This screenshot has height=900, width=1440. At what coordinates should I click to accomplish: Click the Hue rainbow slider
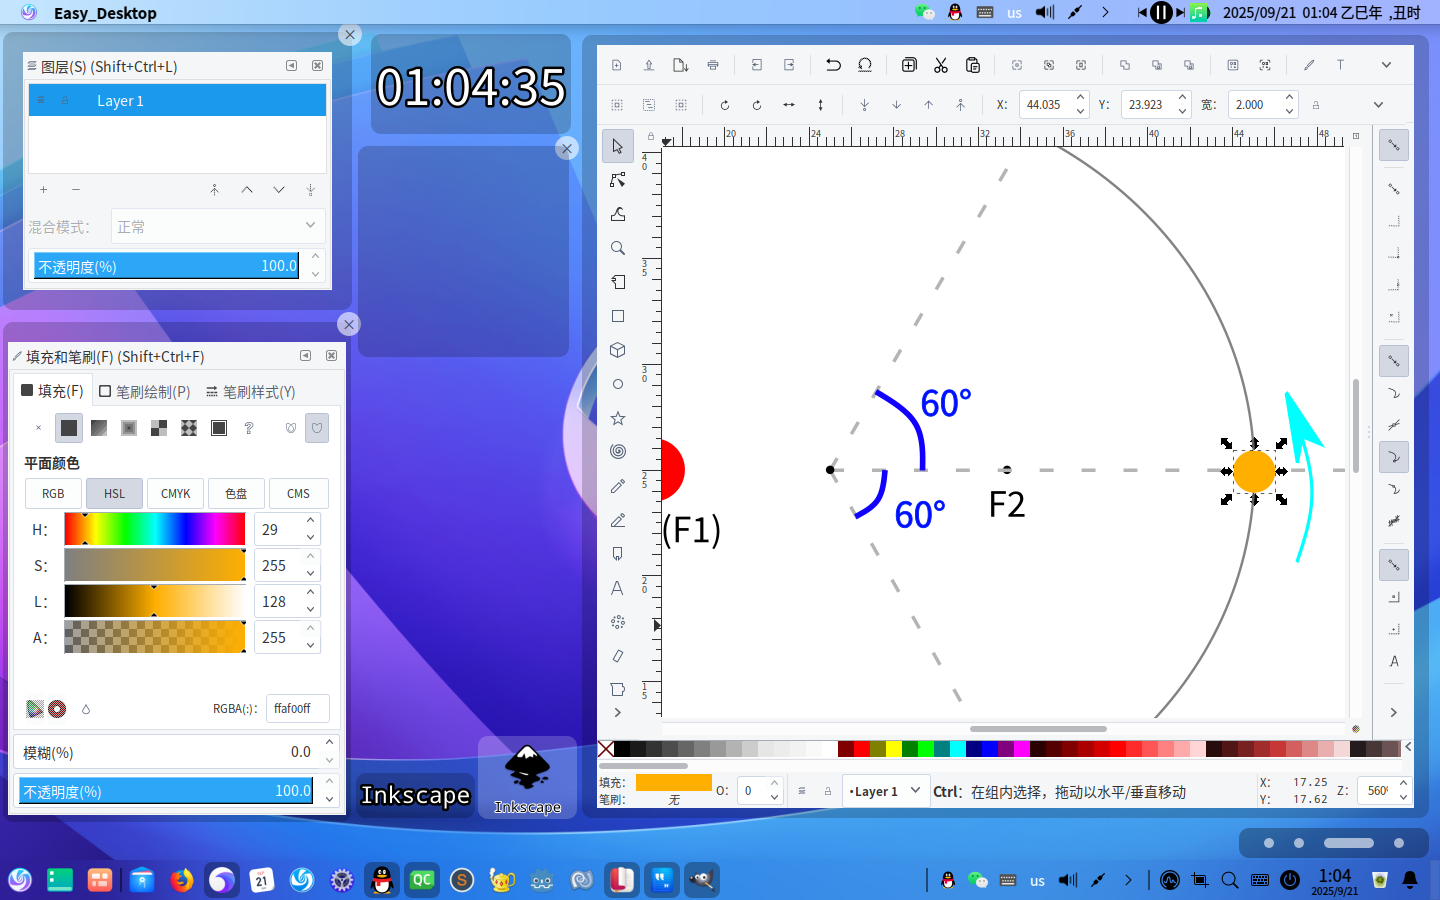tap(155, 529)
